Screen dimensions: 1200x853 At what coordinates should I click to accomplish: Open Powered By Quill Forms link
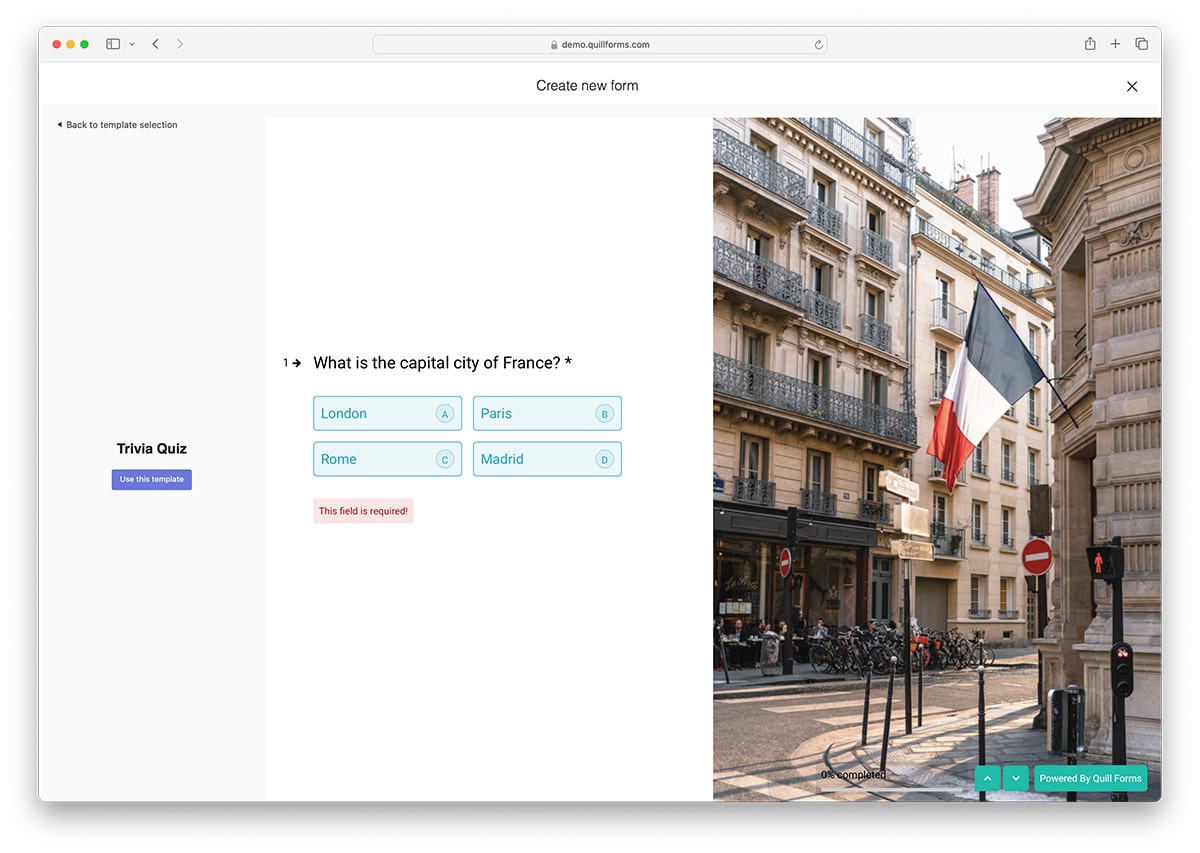(x=1090, y=778)
